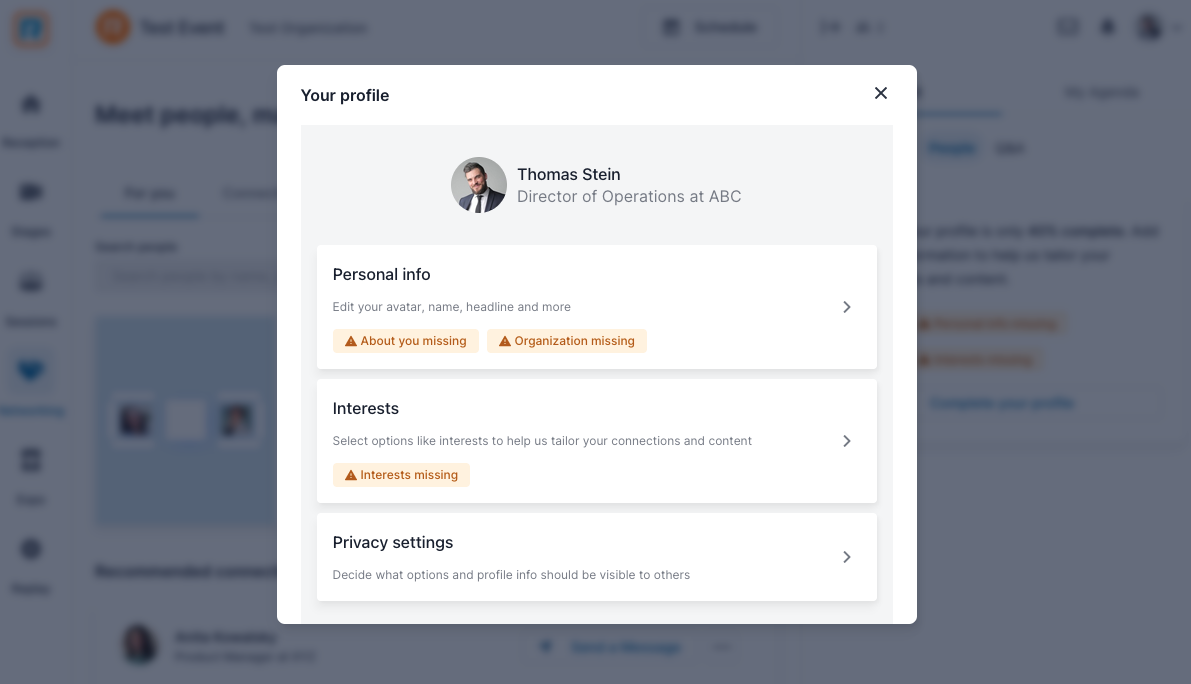The image size is (1191, 684).
Task: Switch to the For you tab
Action: pos(150,194)
